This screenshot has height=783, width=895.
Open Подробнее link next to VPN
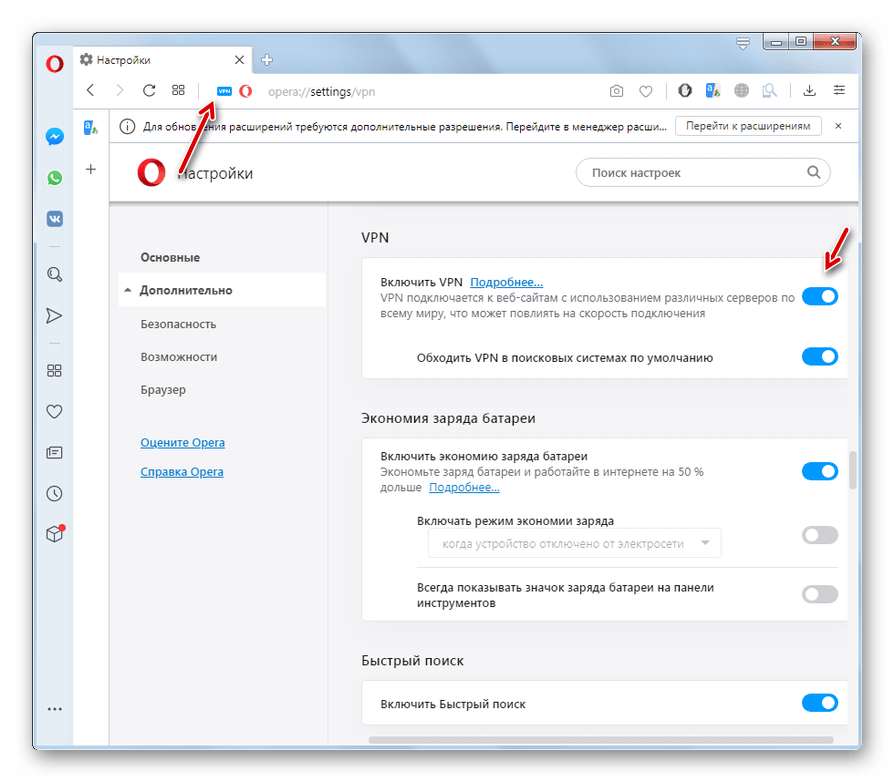point(506,282)
